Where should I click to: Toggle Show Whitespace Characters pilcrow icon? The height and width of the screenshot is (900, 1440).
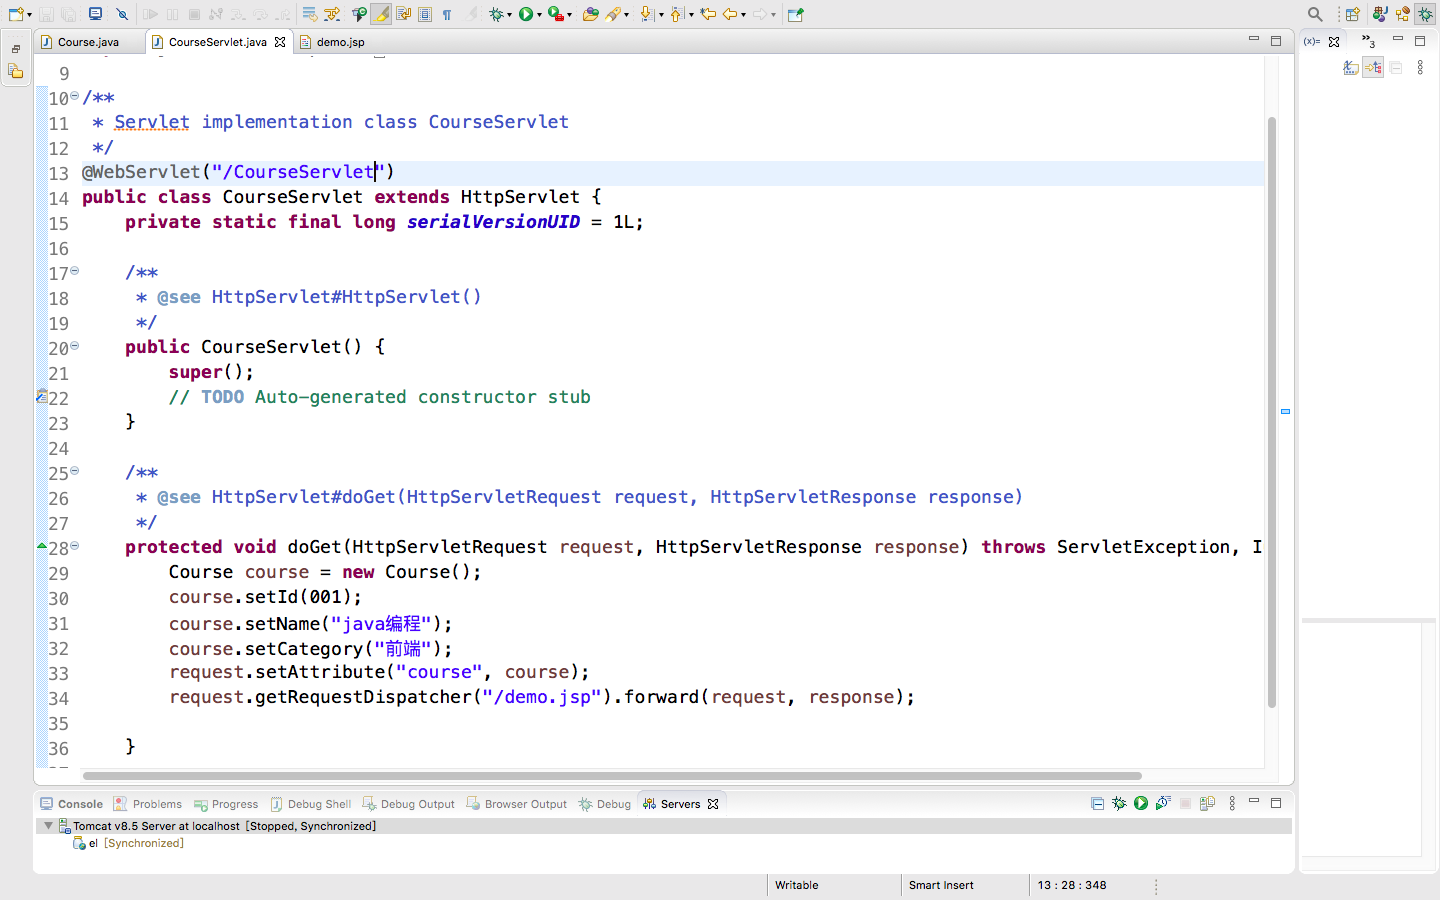[x=447, y=14]
